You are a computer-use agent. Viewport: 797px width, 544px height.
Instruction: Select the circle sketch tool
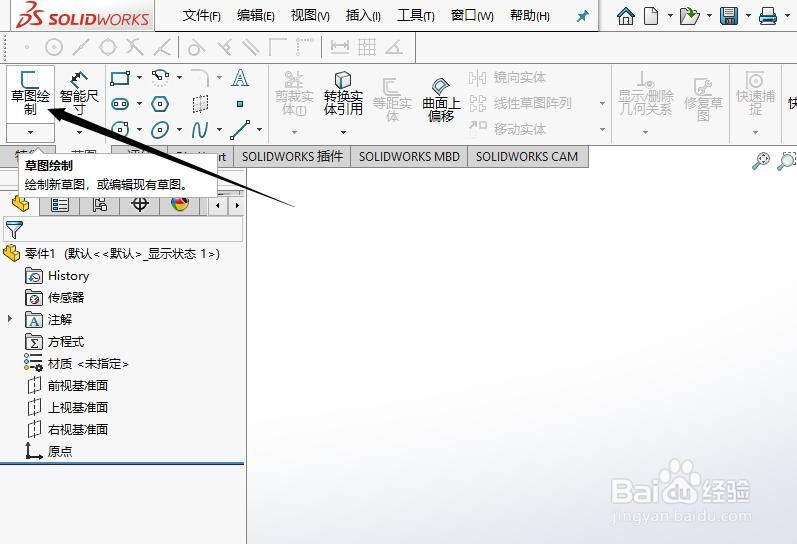(120, 130)
